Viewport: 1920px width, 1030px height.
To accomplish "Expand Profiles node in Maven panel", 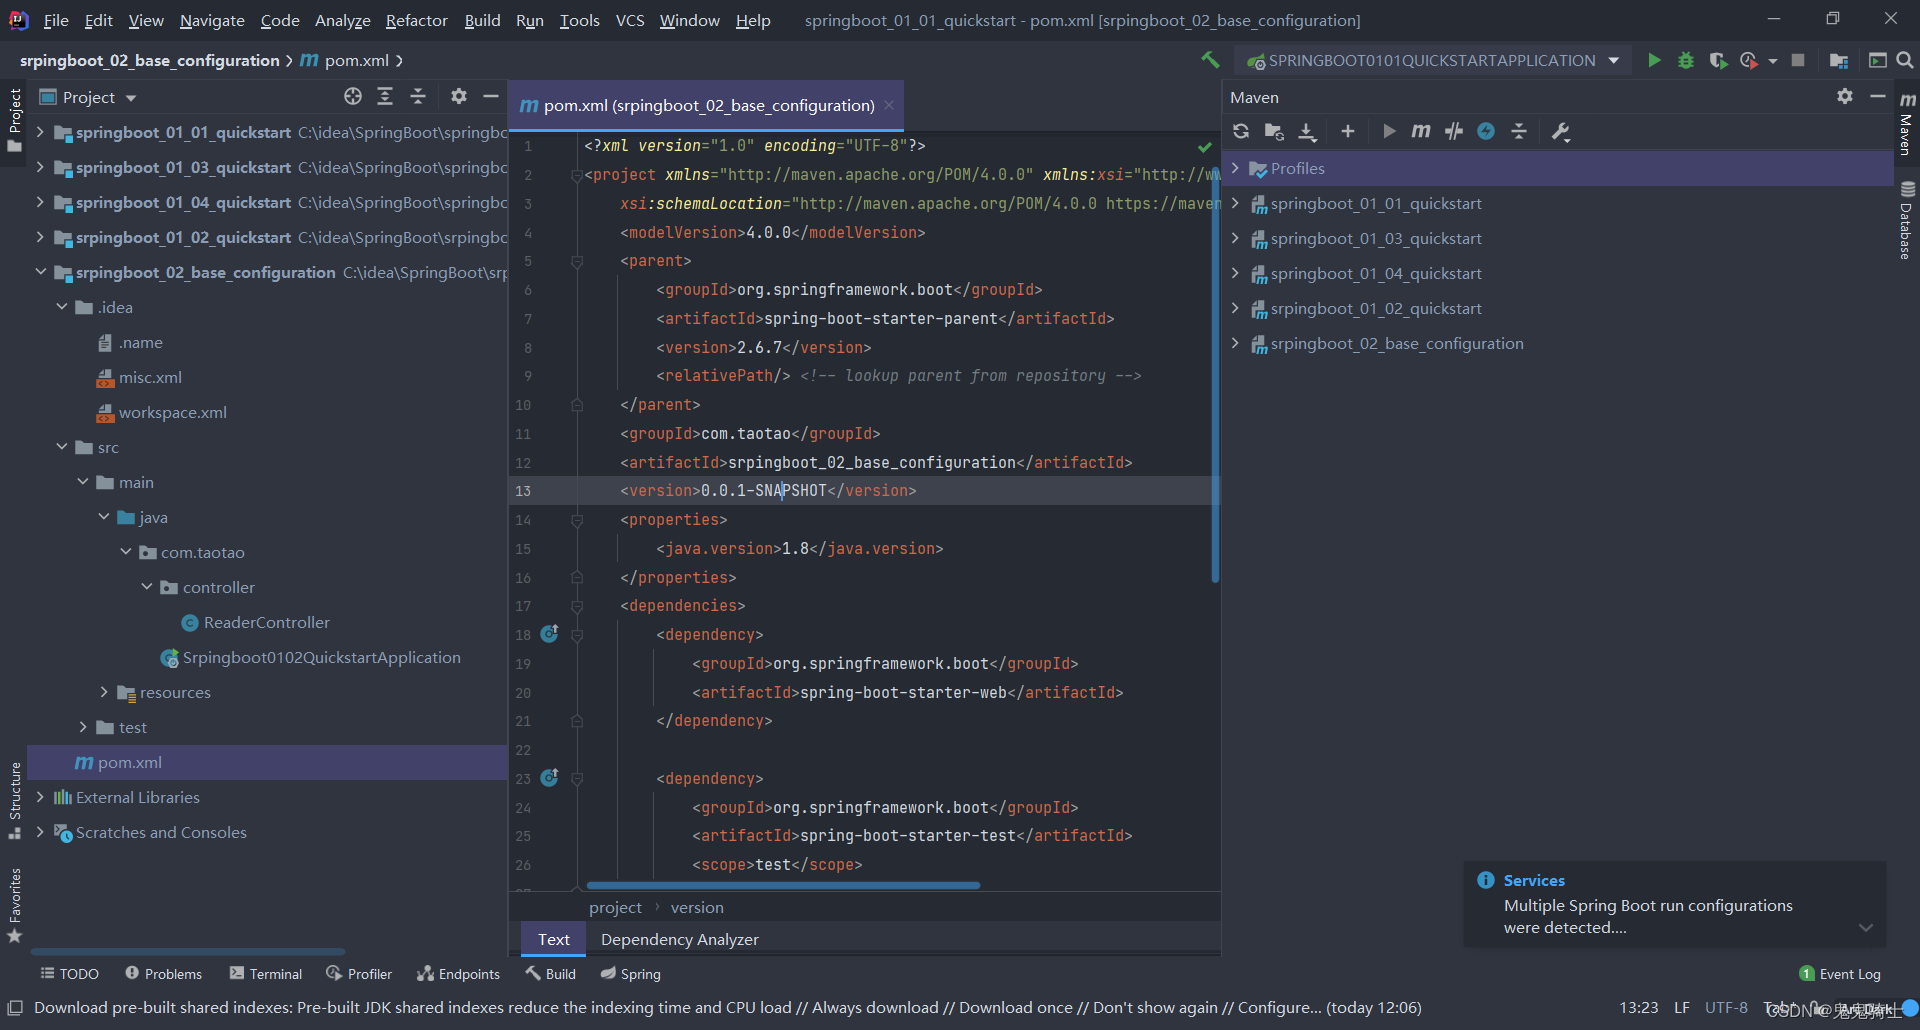I will [1235, 168].
